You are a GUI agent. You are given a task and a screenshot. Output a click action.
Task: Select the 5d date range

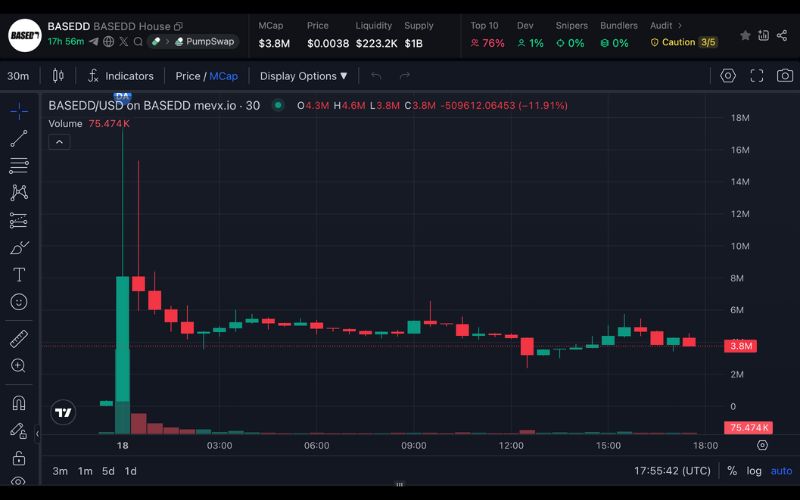click(108, 471)
